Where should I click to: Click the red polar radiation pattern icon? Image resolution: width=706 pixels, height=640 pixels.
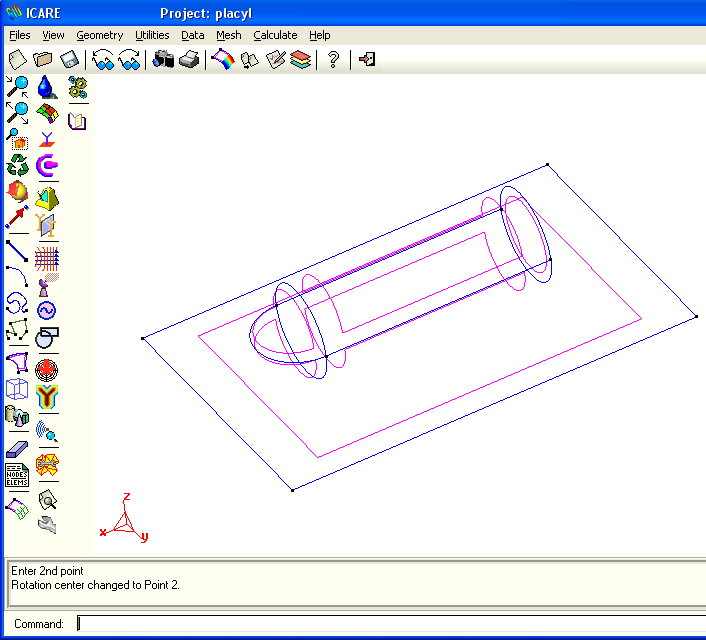point(47,370)
